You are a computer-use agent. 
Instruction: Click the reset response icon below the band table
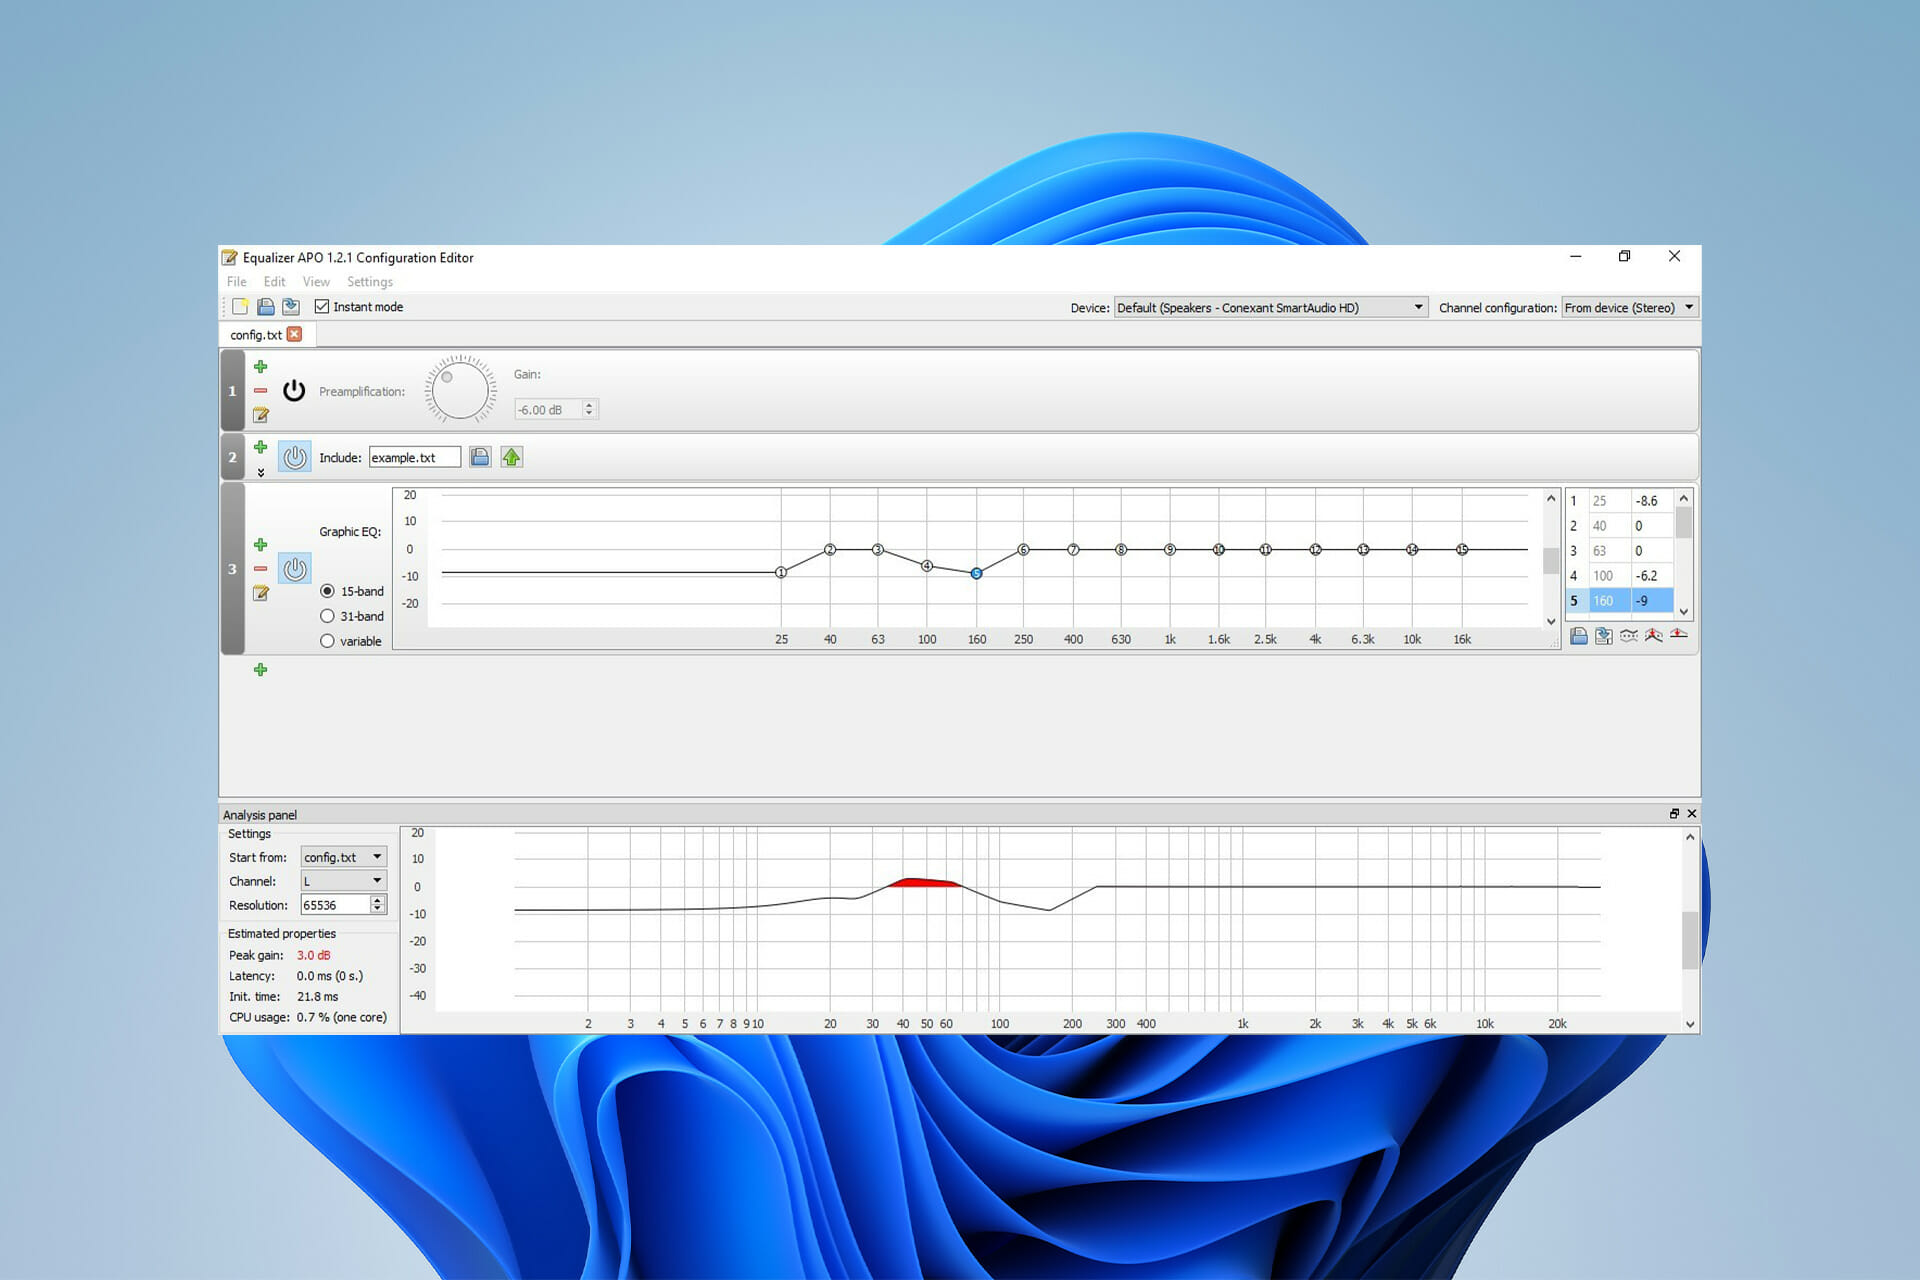click(1678, 635)
